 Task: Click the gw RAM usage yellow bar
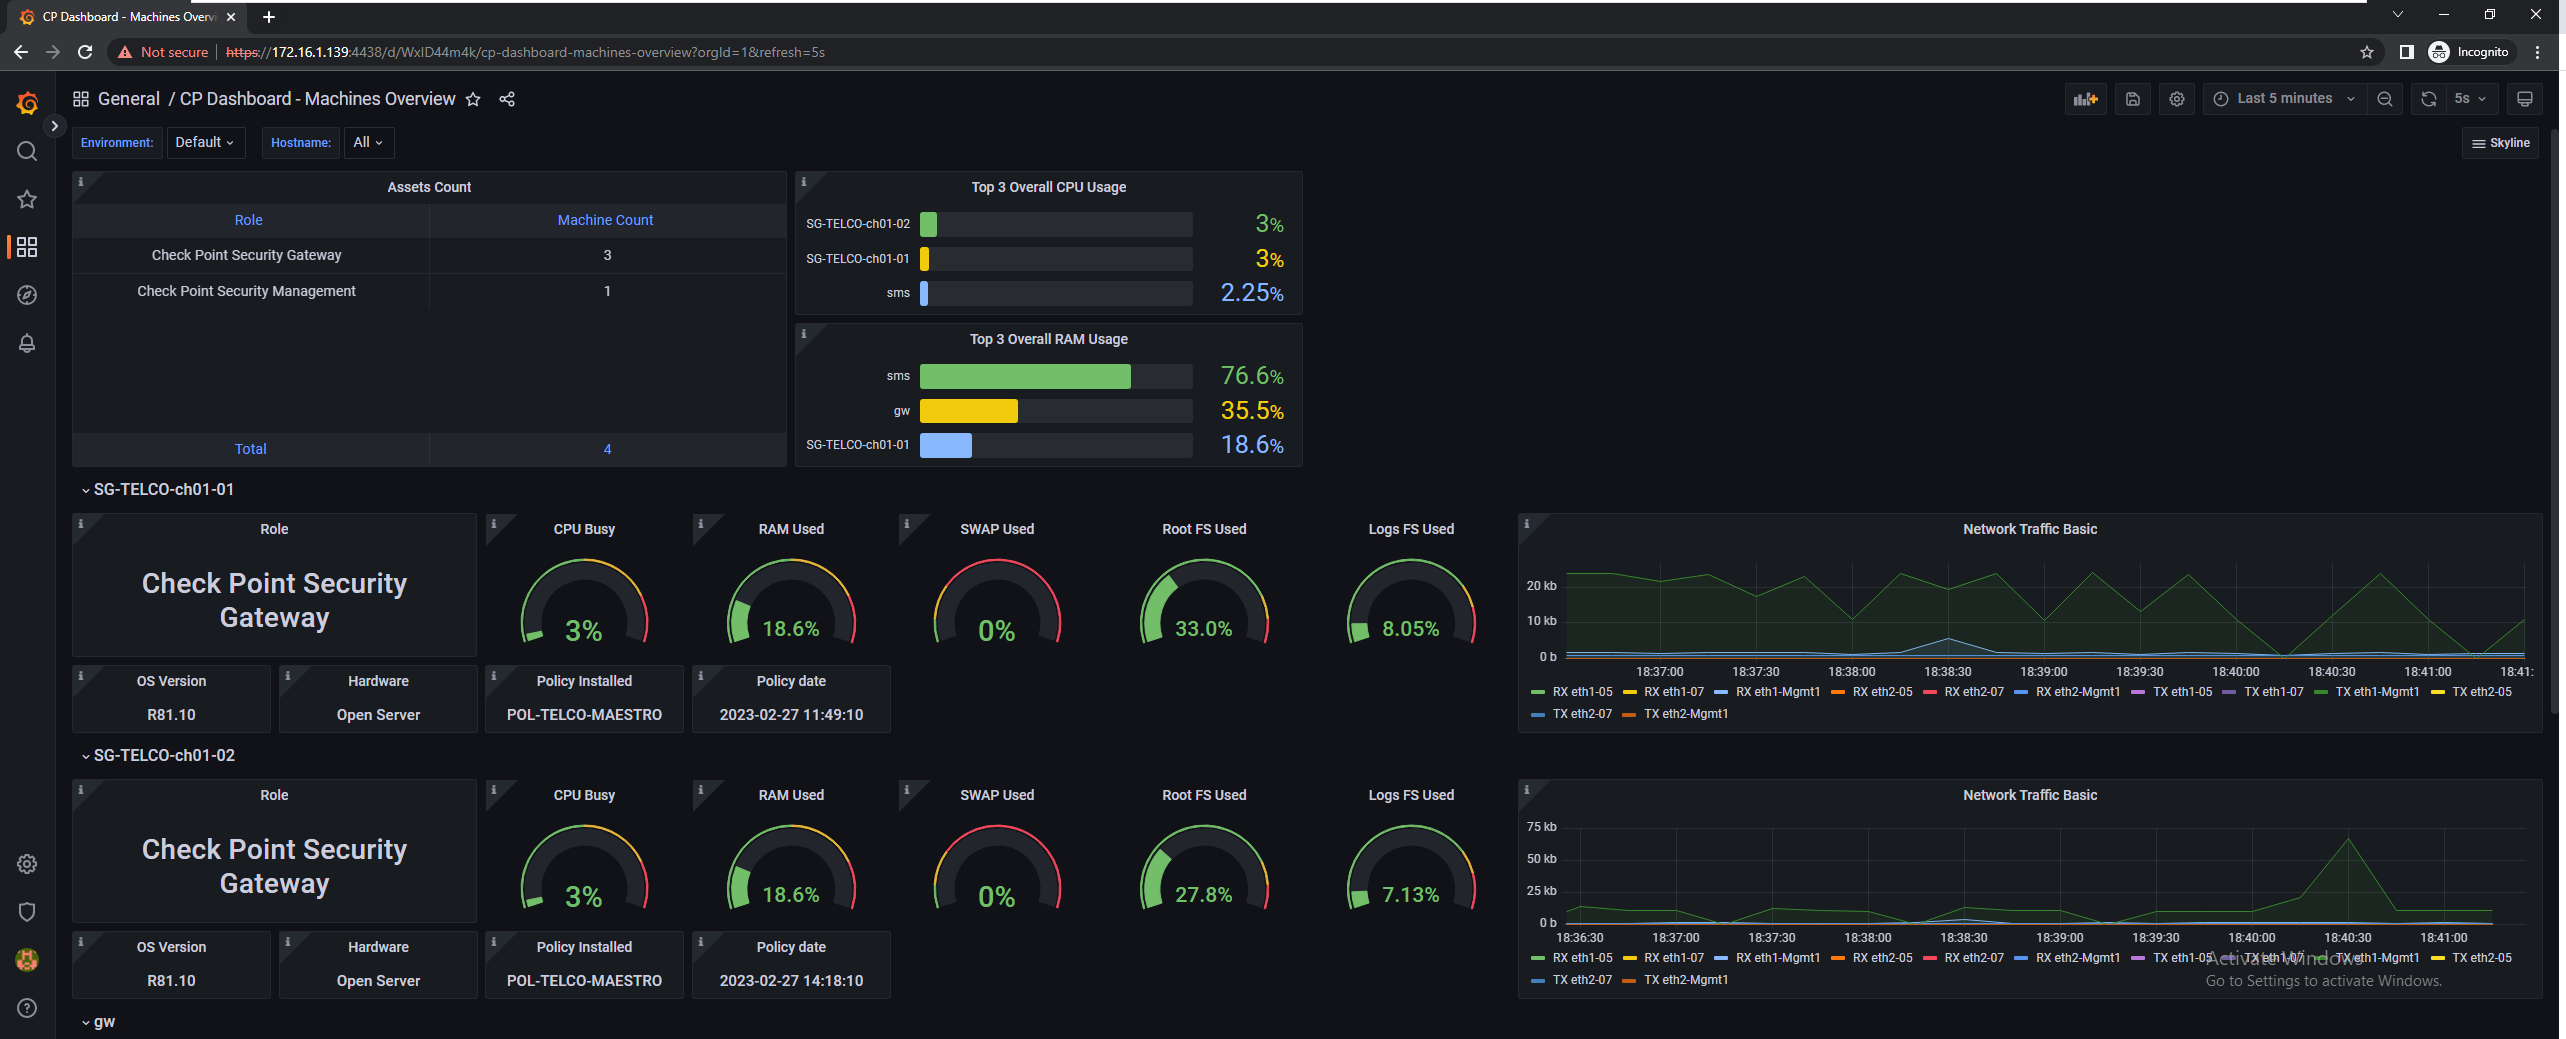click(x=968, y=411)
